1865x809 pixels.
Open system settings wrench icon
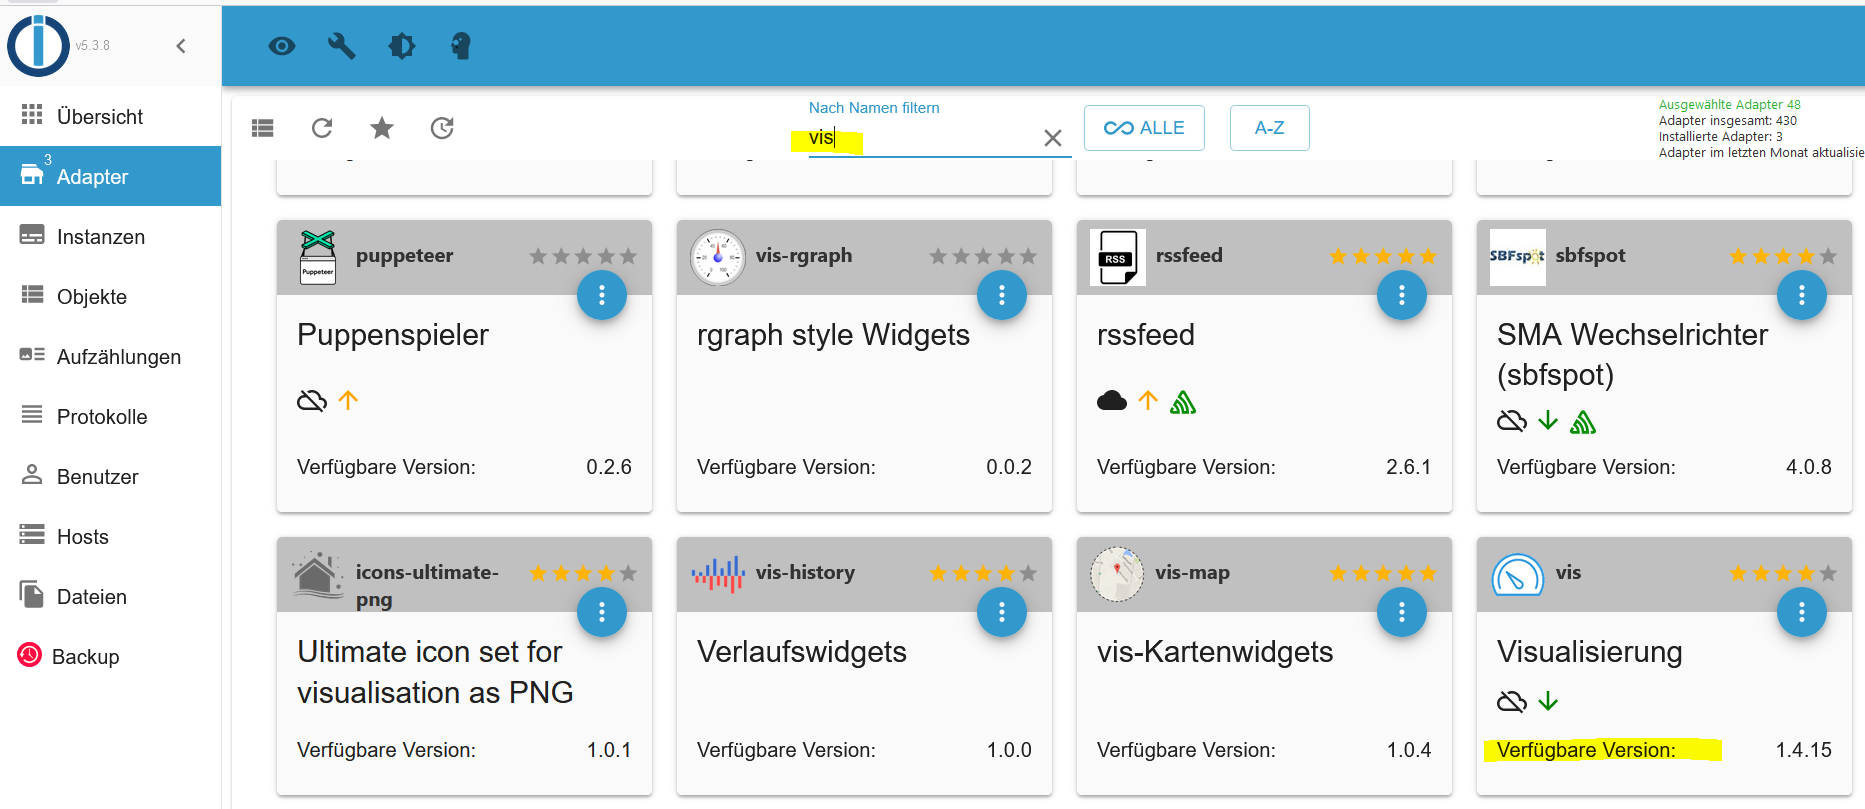342,46
